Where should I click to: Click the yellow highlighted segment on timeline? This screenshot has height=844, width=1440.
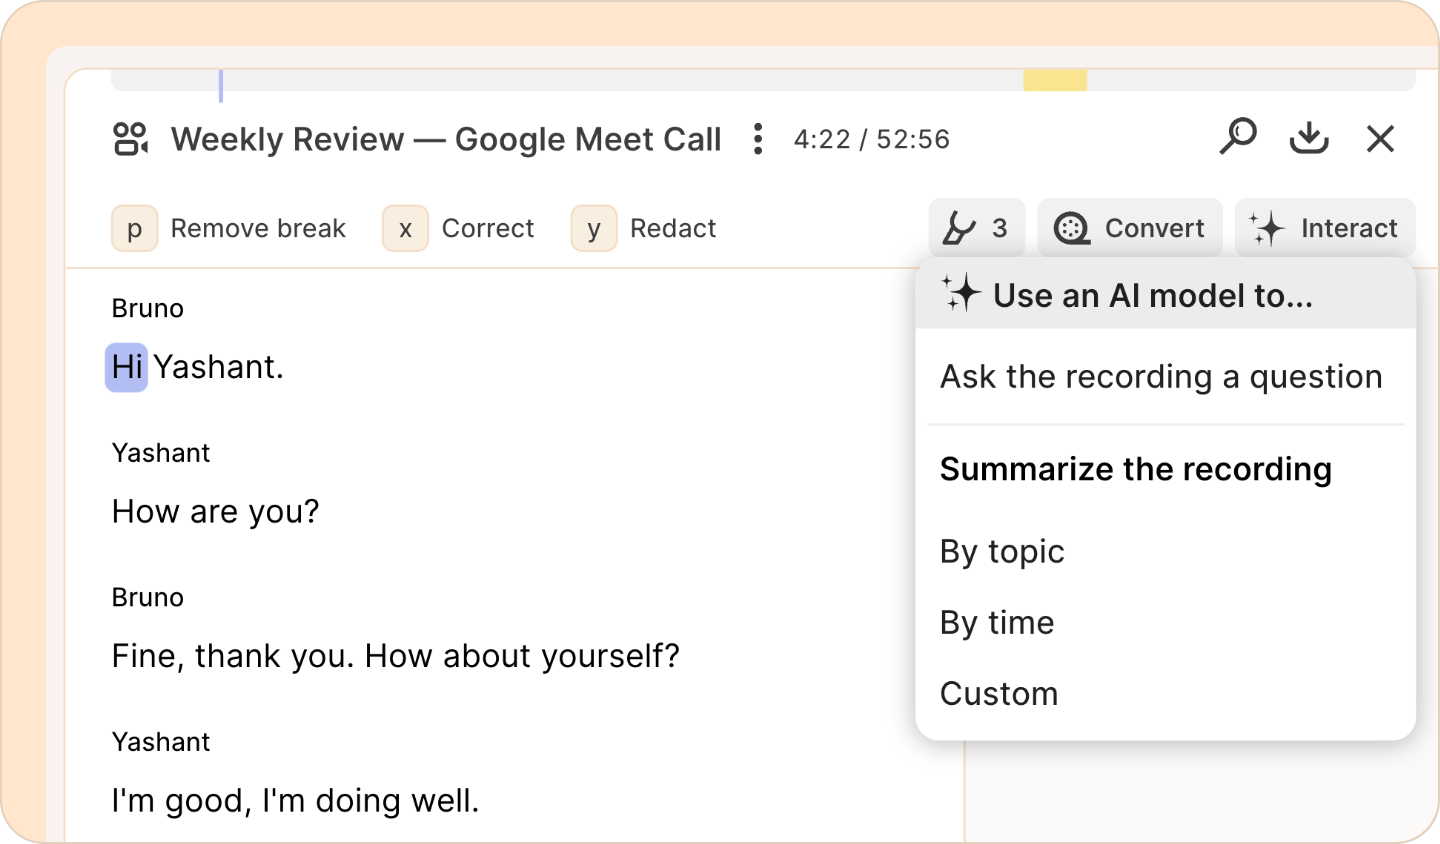click(x=1055, y=80)
